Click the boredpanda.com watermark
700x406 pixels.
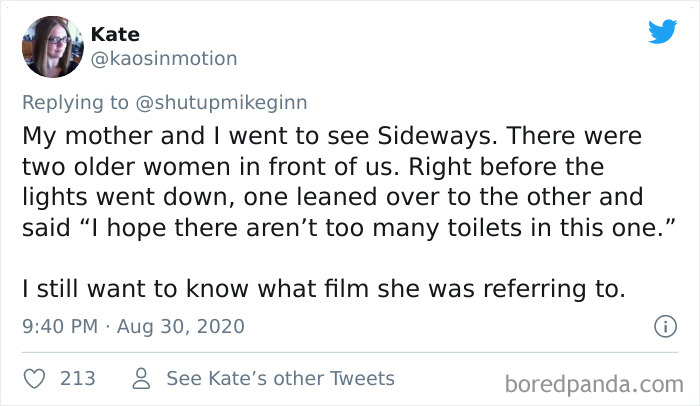tap(596, 383)
